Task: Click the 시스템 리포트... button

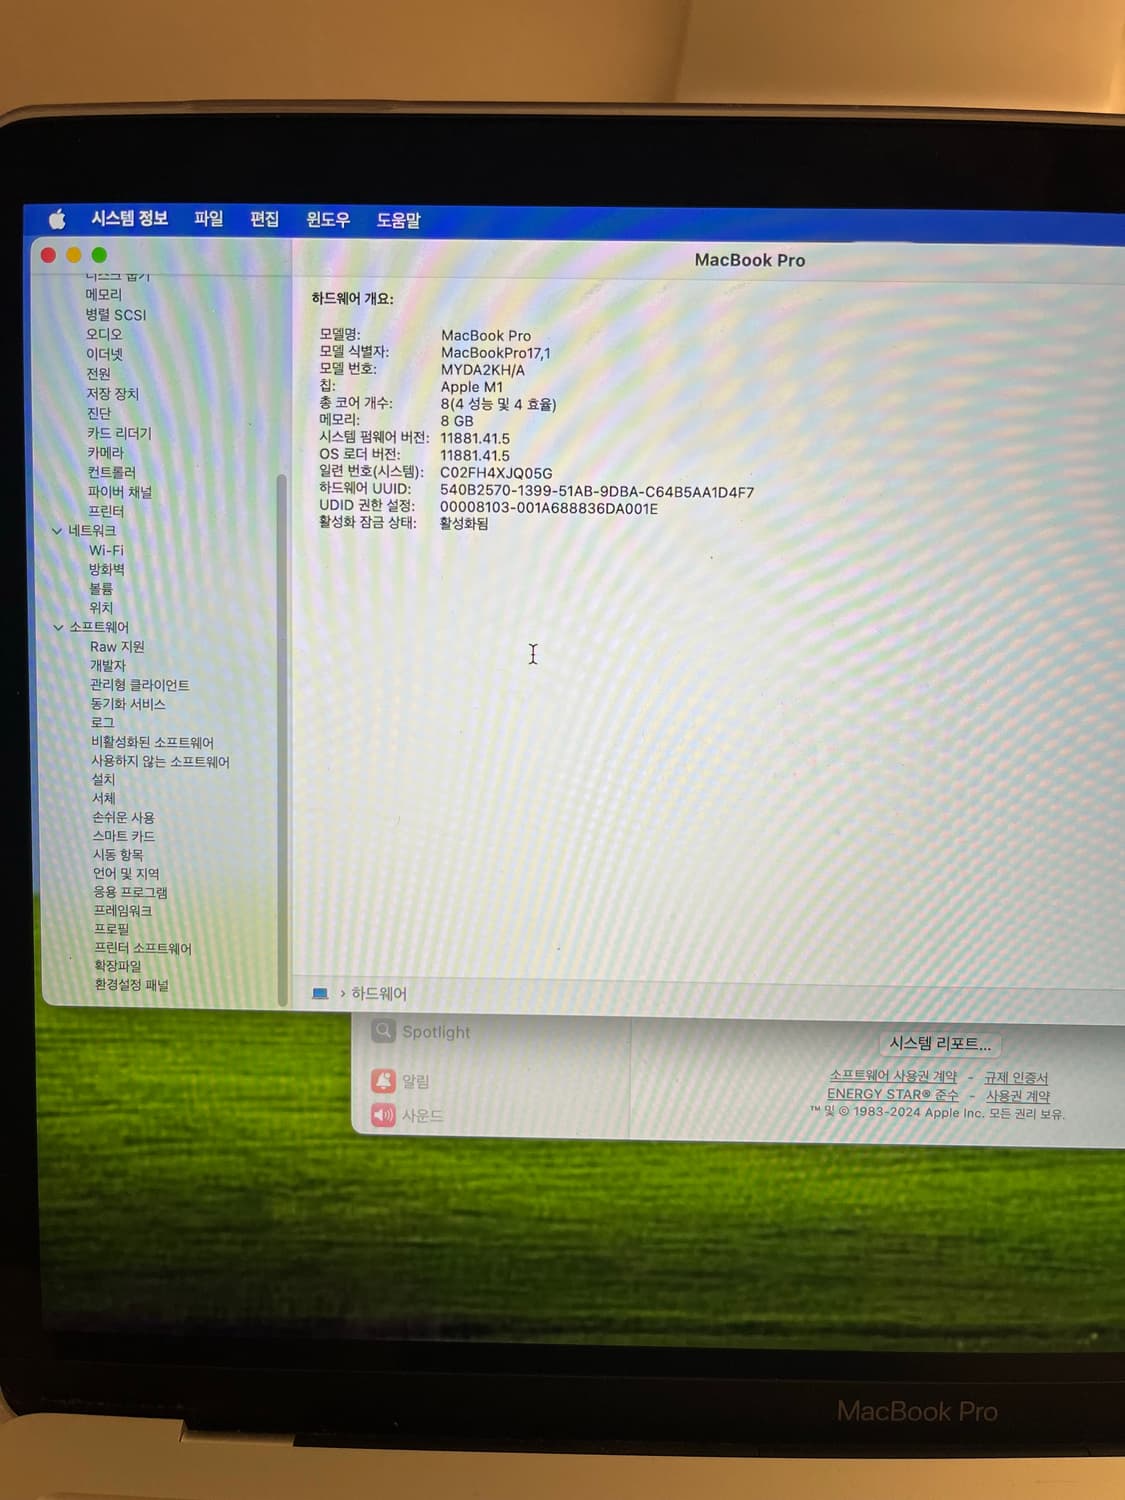Action: click(x=941, y=1044)
